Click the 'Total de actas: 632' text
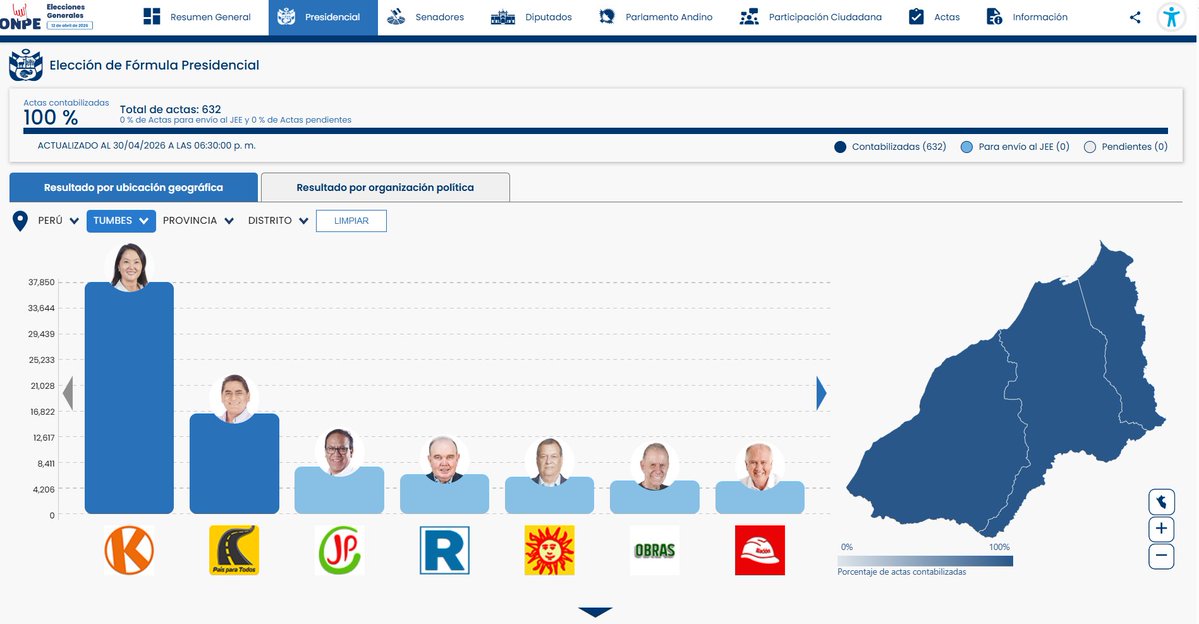This screenshot has height=624, width=1199. (171, 109)
